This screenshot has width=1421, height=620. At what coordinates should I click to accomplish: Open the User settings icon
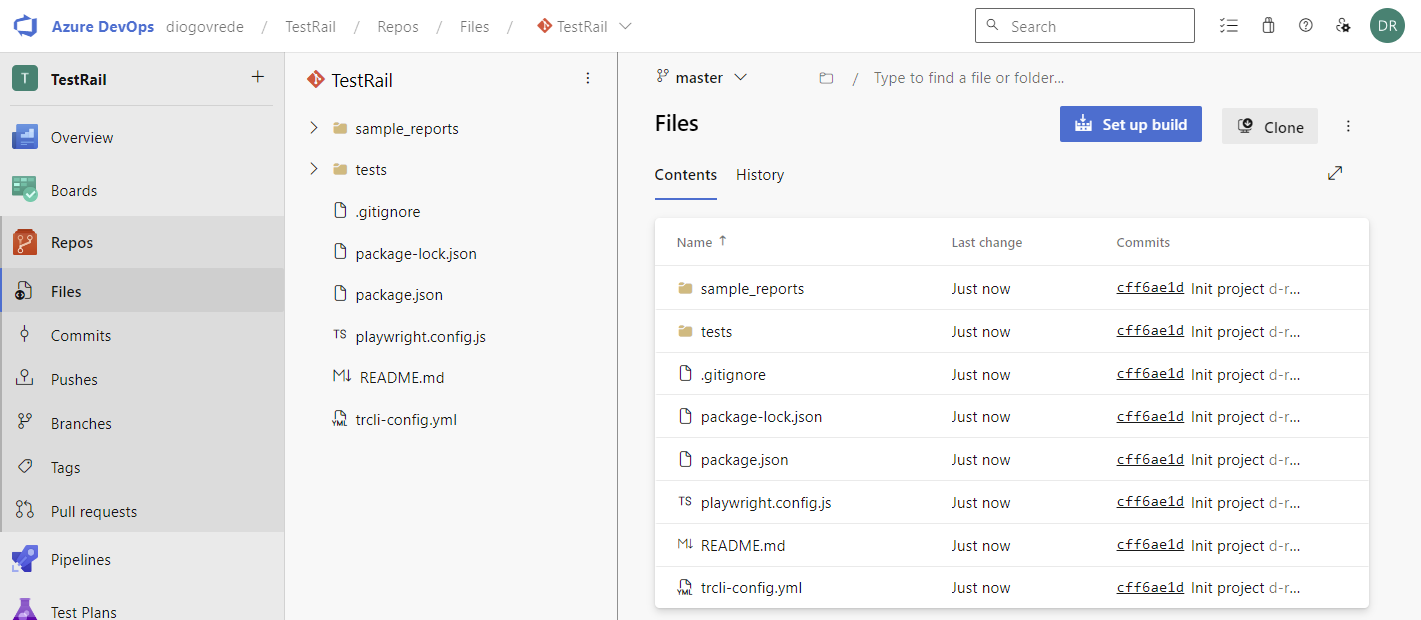pyautogui.click(x=1343, y=26)
